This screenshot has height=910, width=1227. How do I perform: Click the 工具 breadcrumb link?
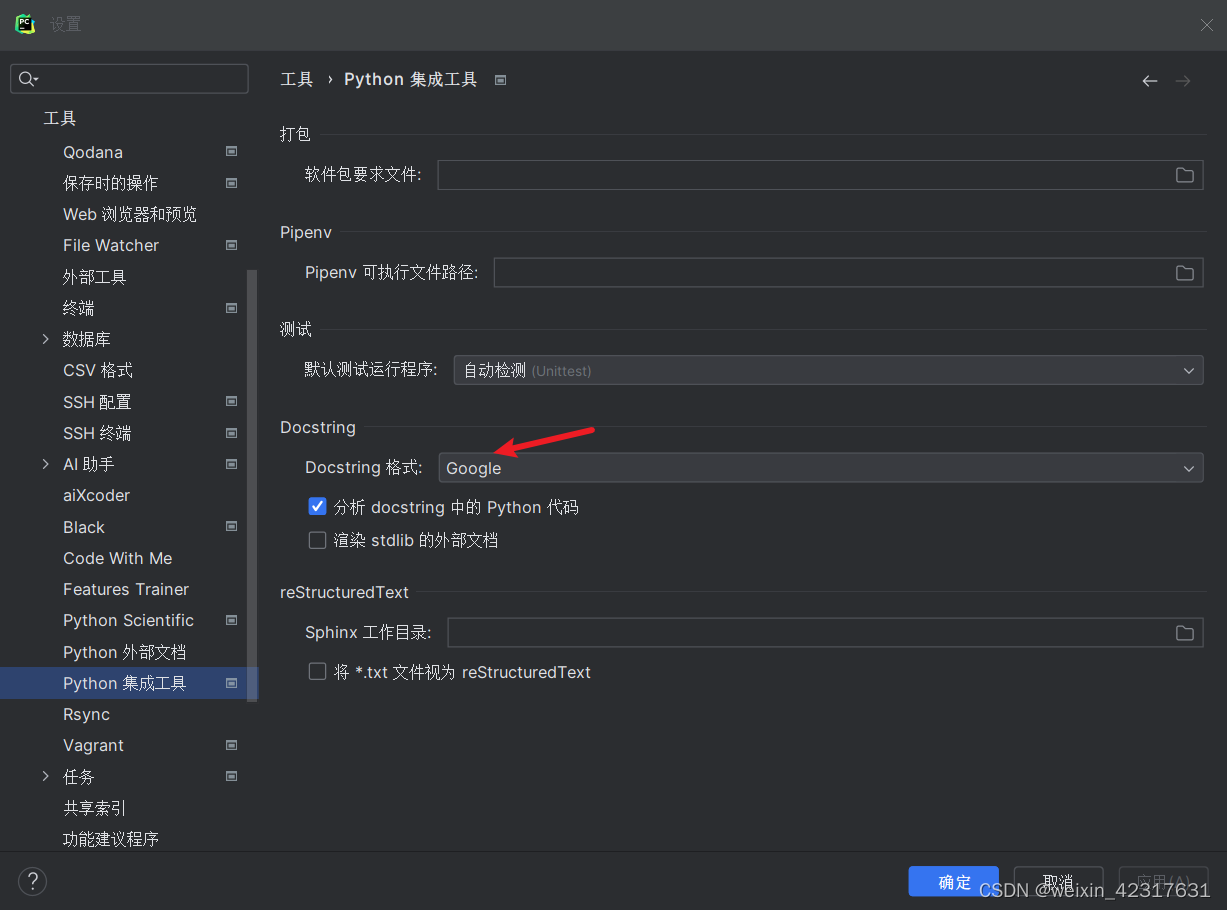(296, 79)
